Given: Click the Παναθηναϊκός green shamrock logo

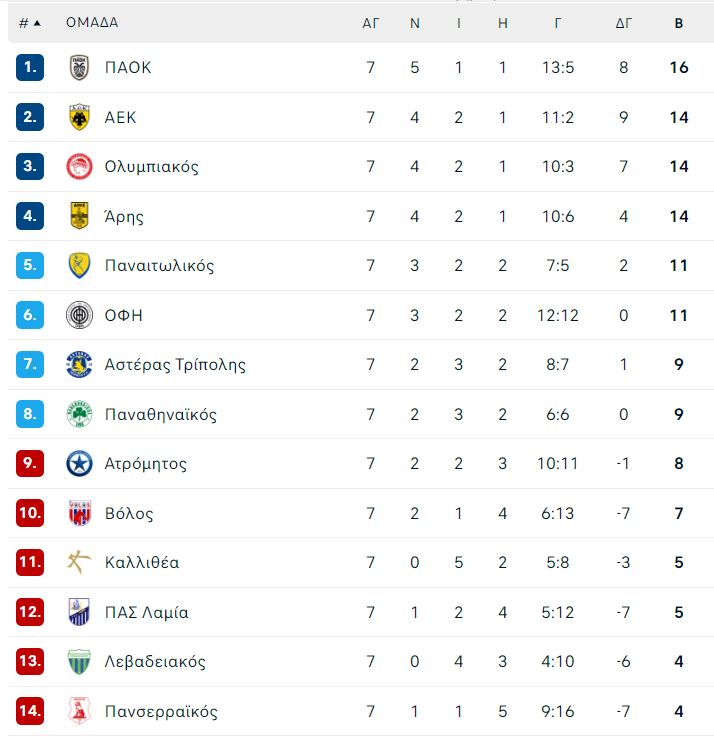Looking at the screenshot, I should coord(79,414).
